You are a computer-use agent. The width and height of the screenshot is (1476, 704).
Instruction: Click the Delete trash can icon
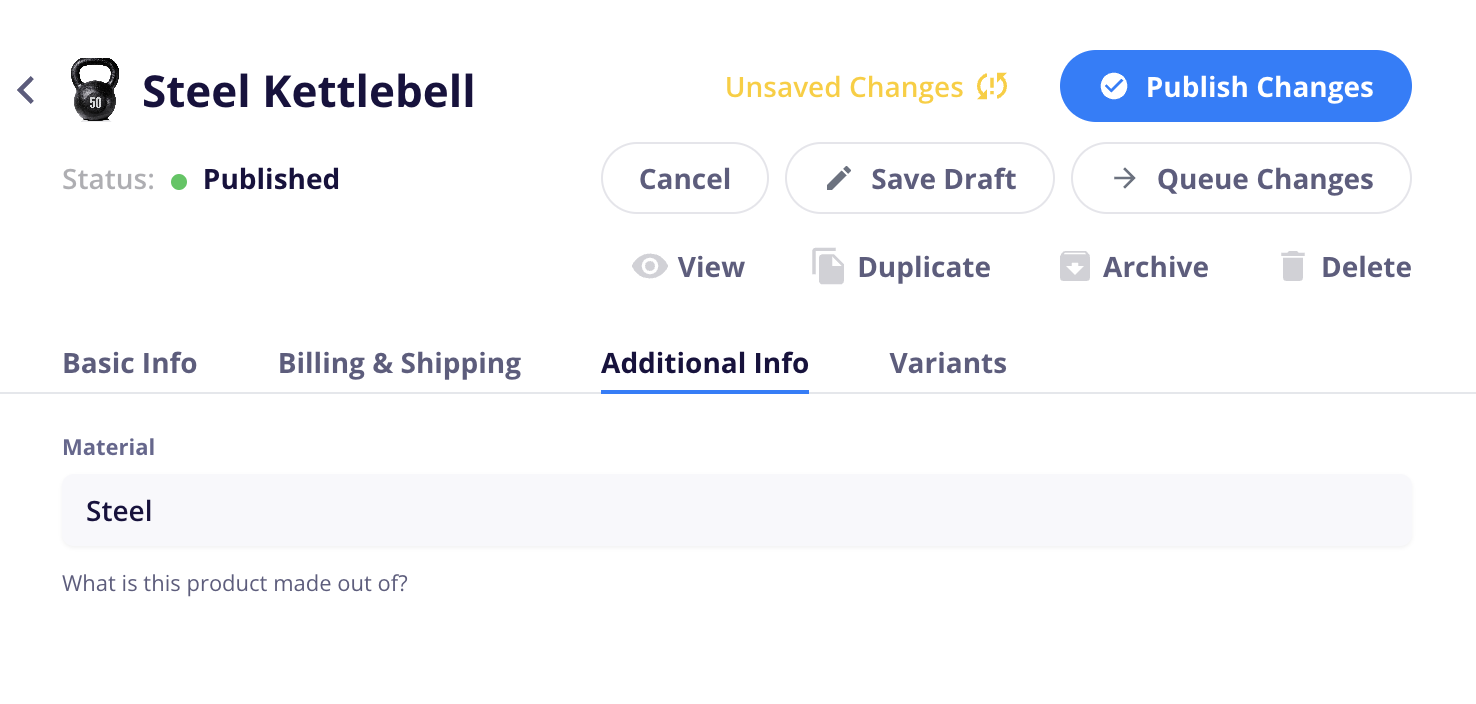(x=1293, y=267)
